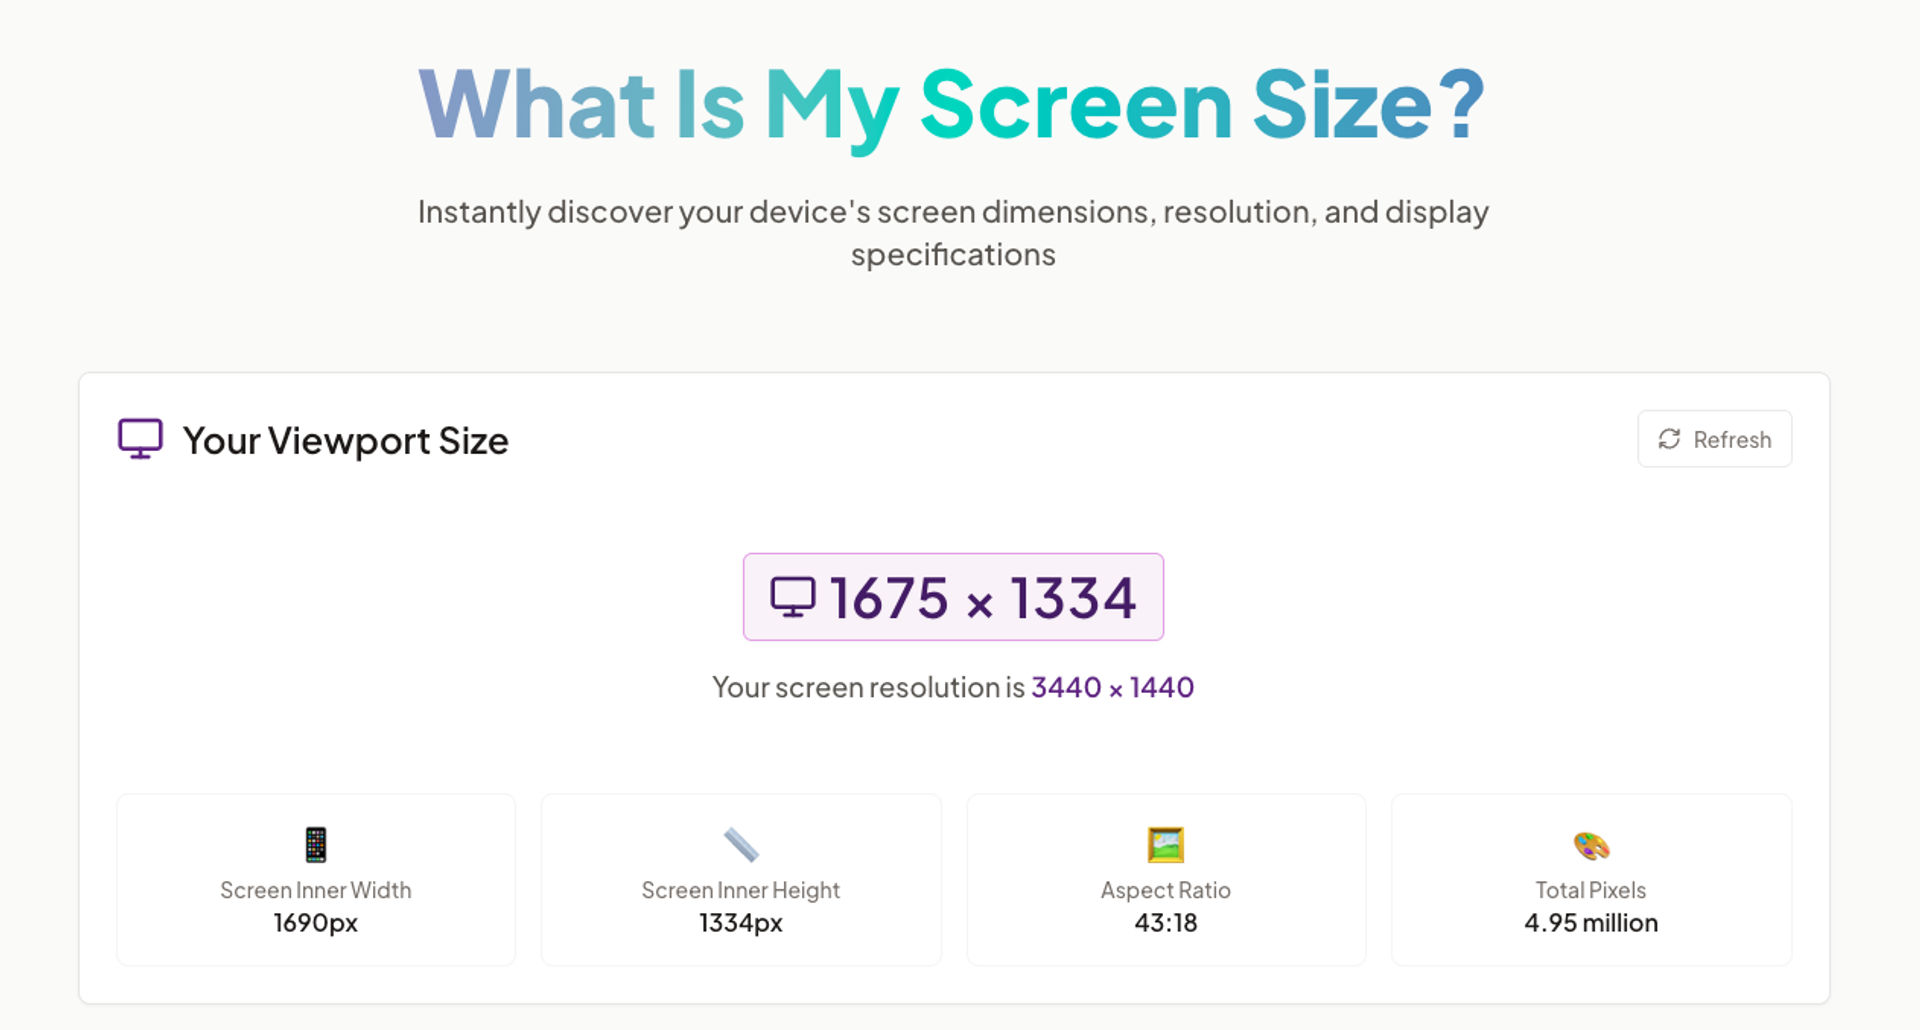The height and width of the screenshot is (1030, 1920).
Task: Click the framed picture icon above Aspect Ratio
Action: 1166,845
